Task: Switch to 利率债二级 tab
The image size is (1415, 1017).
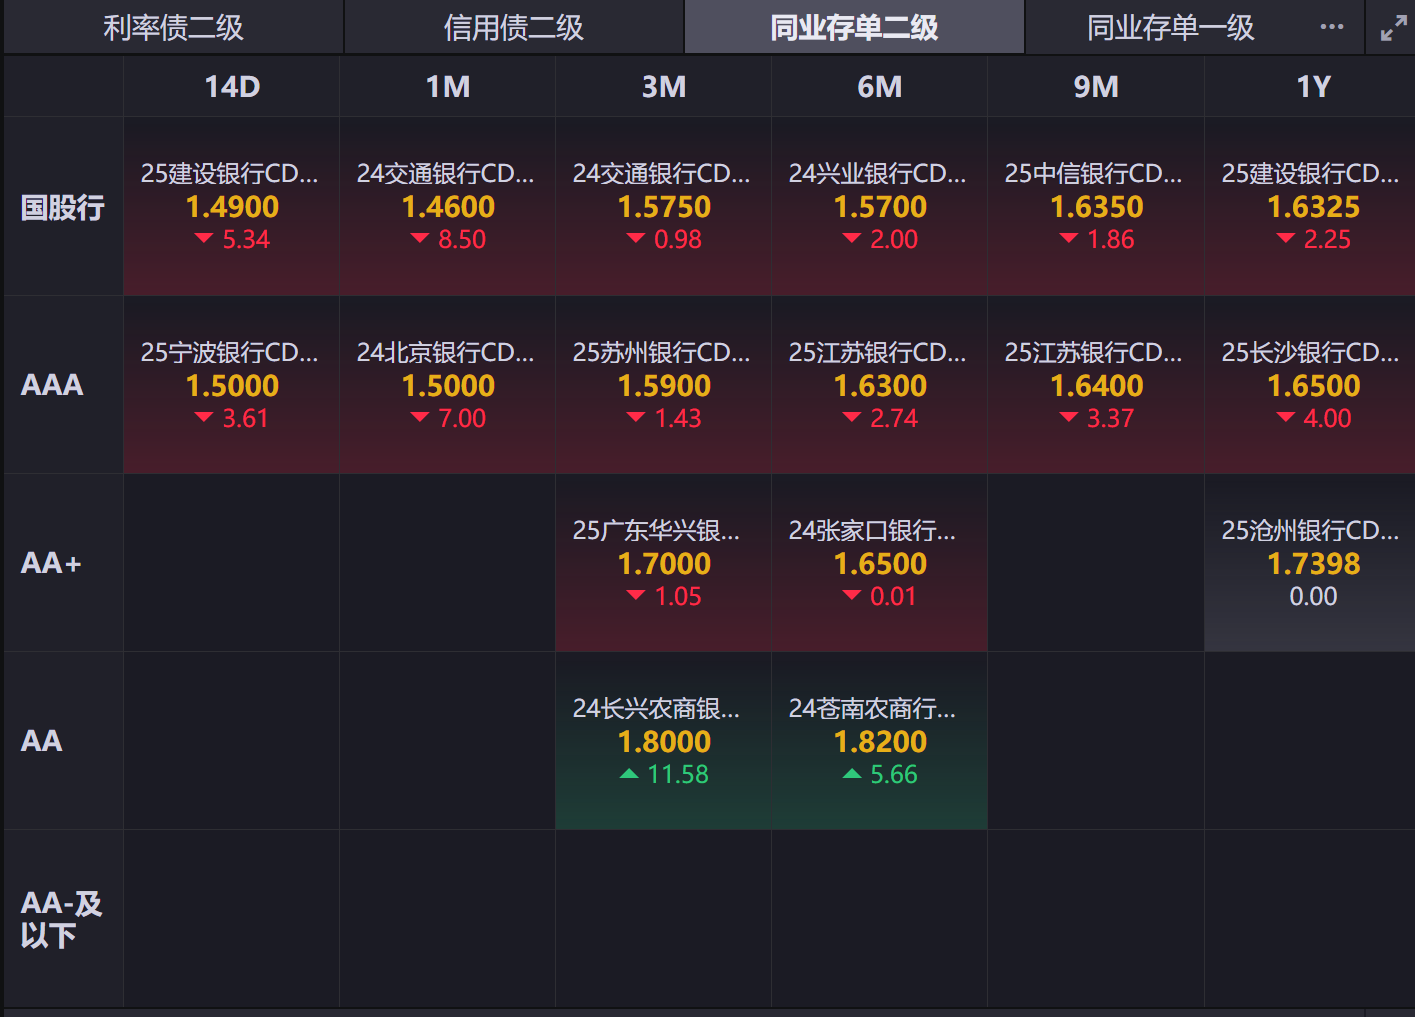Action: (x=174, y=27)
